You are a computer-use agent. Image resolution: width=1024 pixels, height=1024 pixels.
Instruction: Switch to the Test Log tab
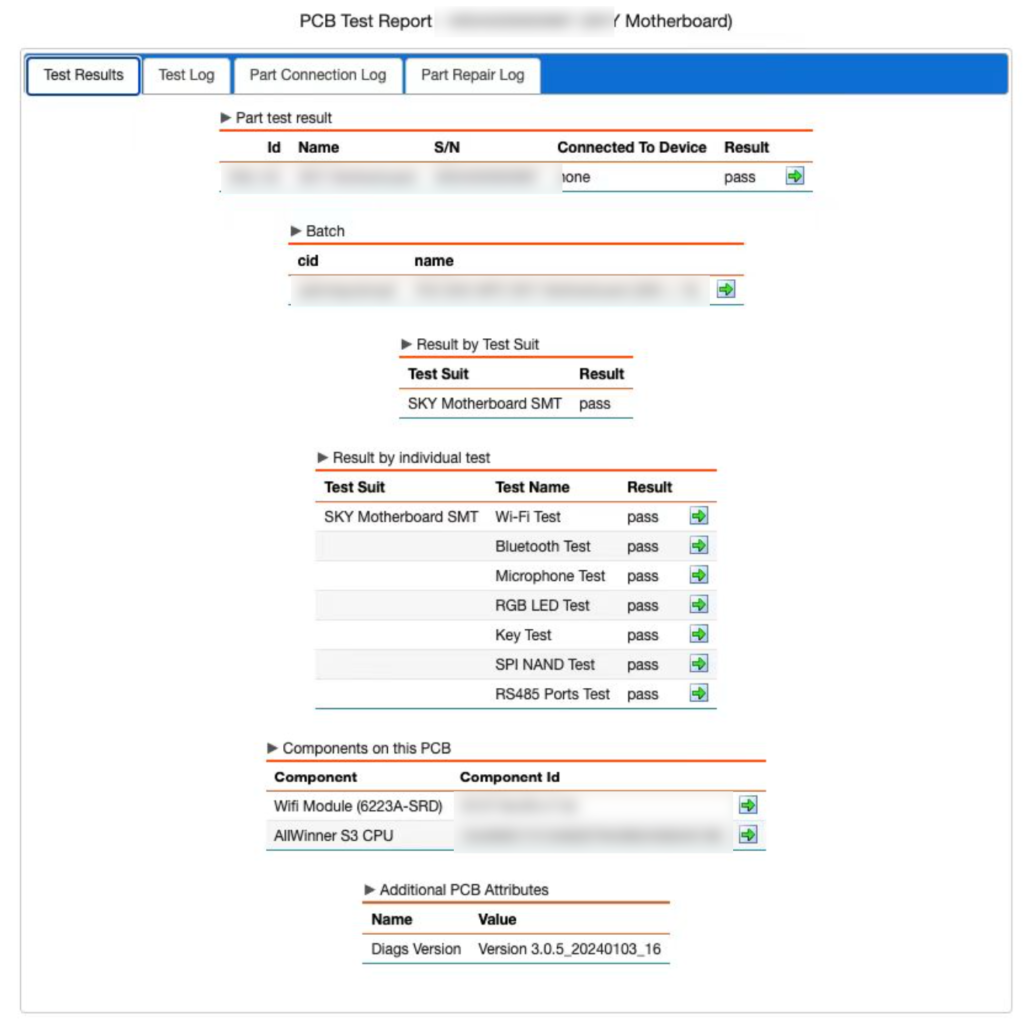pos(186,75)
